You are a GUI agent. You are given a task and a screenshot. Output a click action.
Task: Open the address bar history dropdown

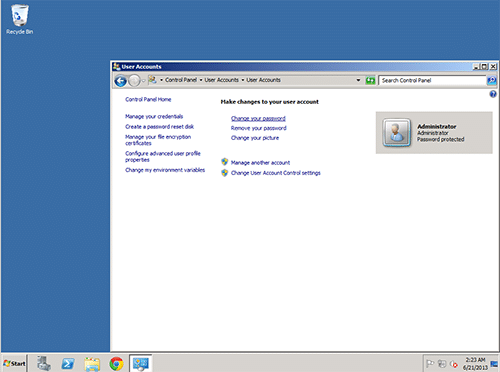358,80
